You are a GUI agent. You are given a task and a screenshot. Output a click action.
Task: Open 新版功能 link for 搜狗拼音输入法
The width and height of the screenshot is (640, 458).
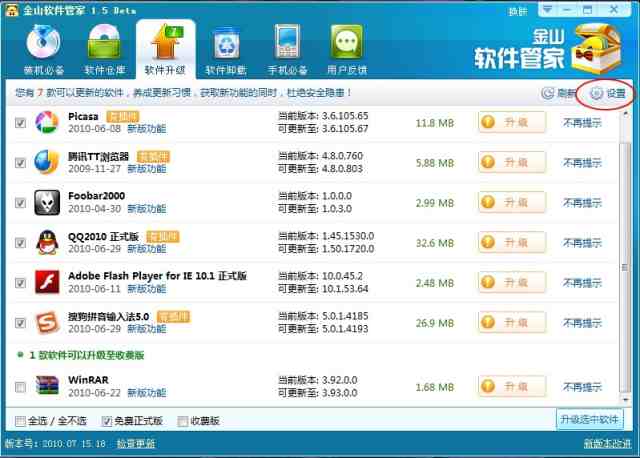[x=147, y=329]
